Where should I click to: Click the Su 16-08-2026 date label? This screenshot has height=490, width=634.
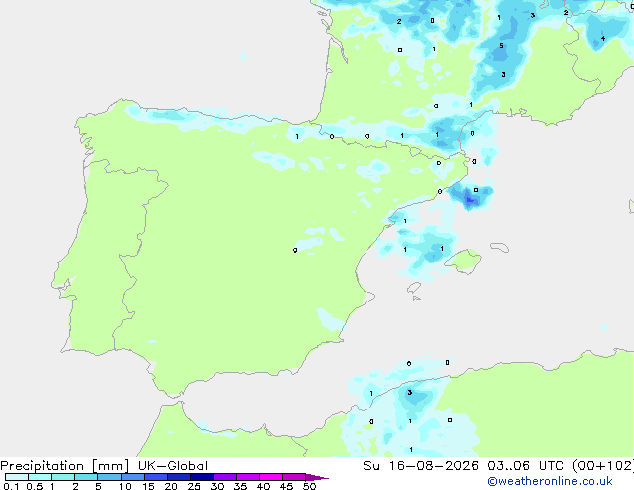421,466
